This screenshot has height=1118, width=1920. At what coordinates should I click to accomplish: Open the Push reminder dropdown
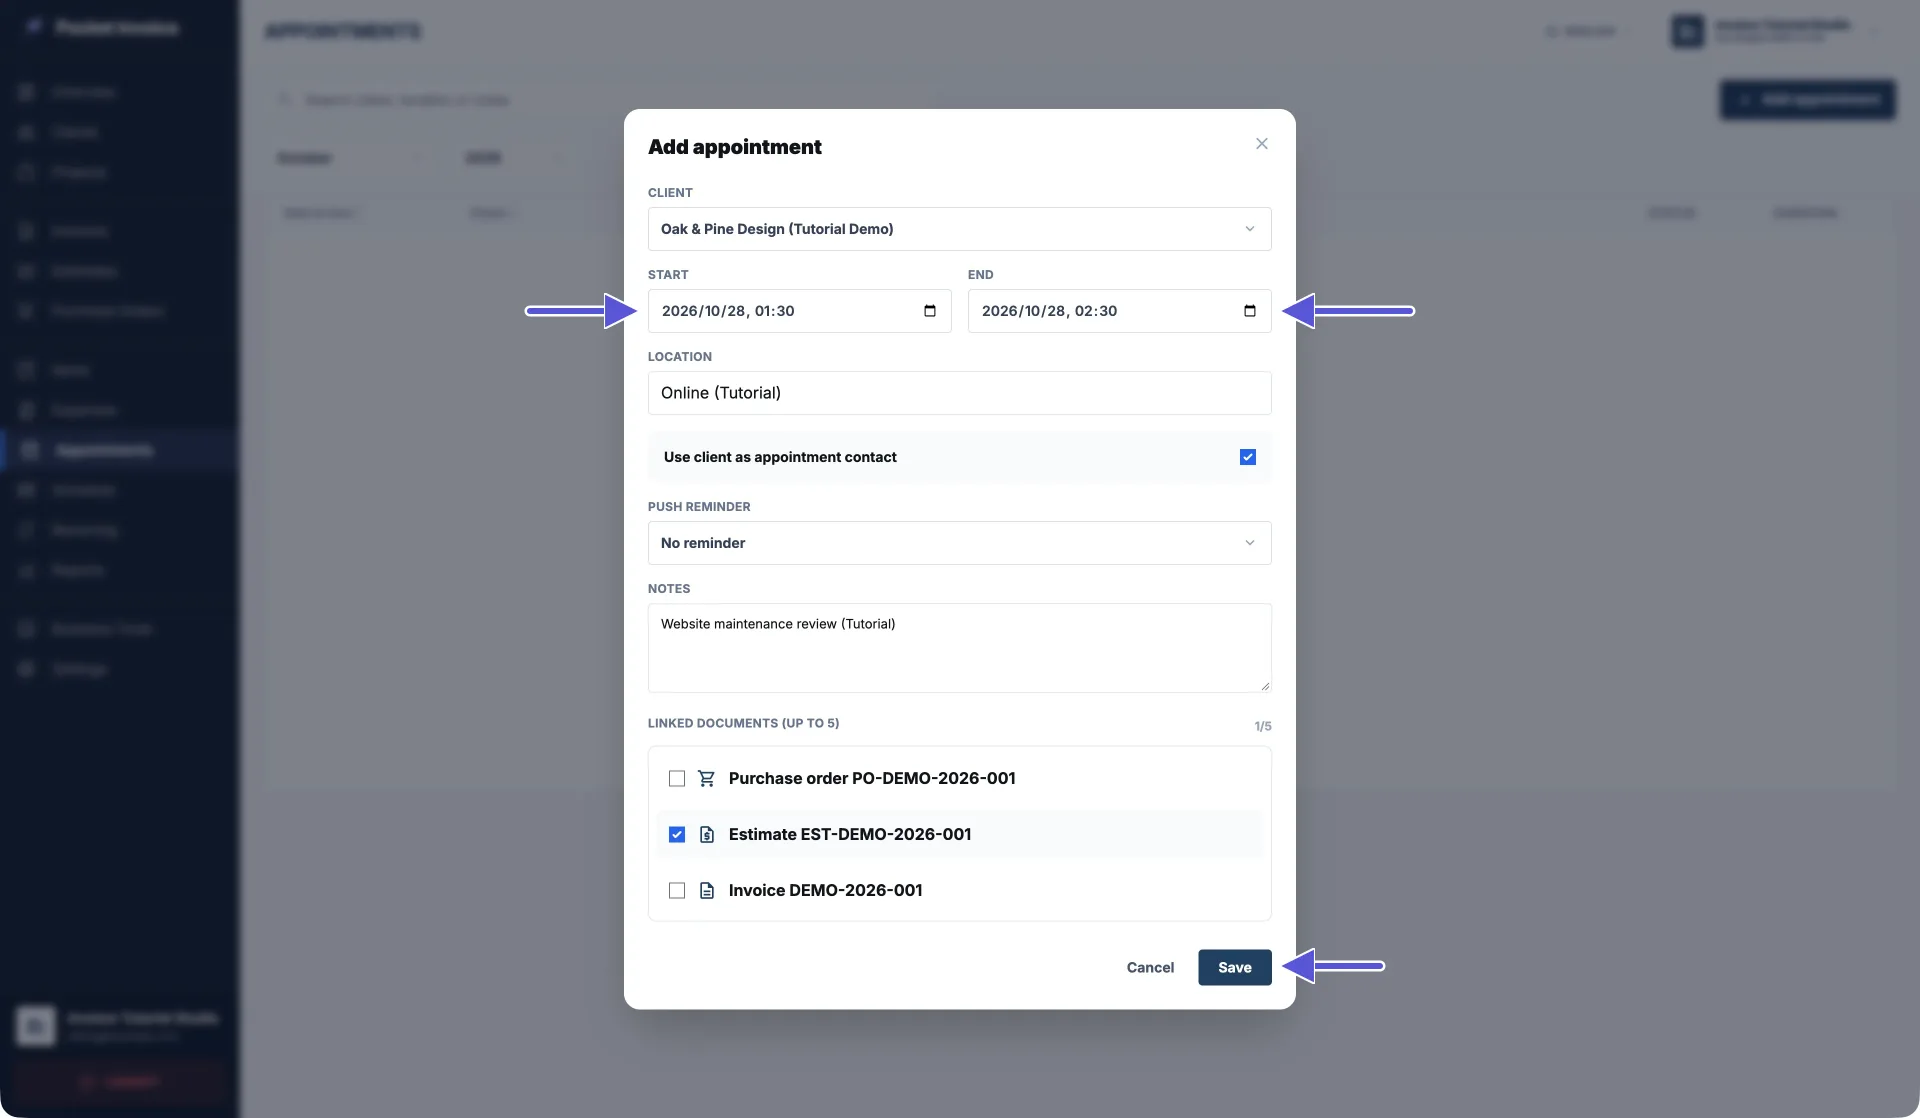959,543
